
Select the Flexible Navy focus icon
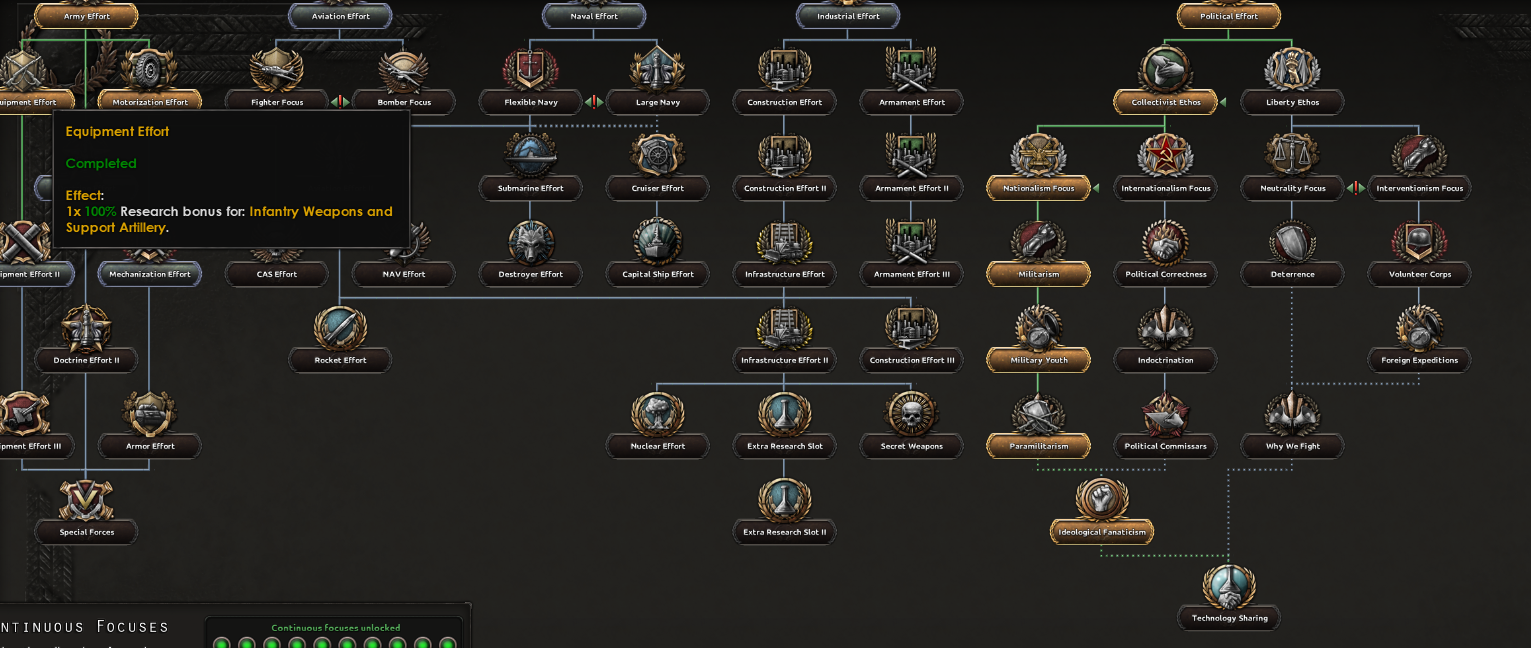pos(531,71)
